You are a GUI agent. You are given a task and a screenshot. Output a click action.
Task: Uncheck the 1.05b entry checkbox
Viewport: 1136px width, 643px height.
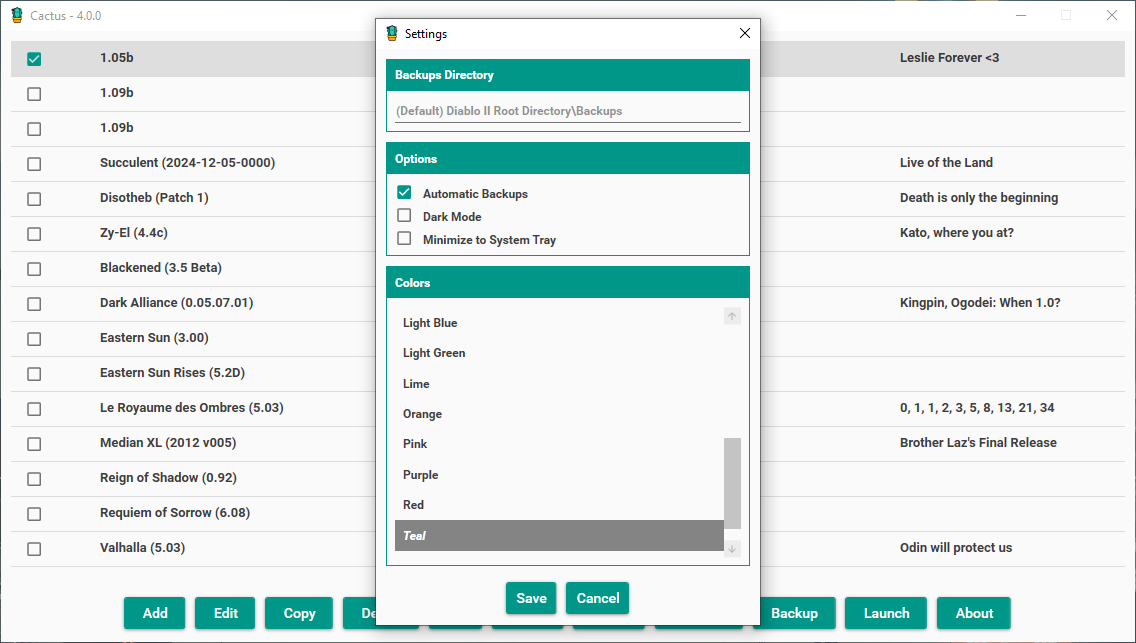(34, 59)
